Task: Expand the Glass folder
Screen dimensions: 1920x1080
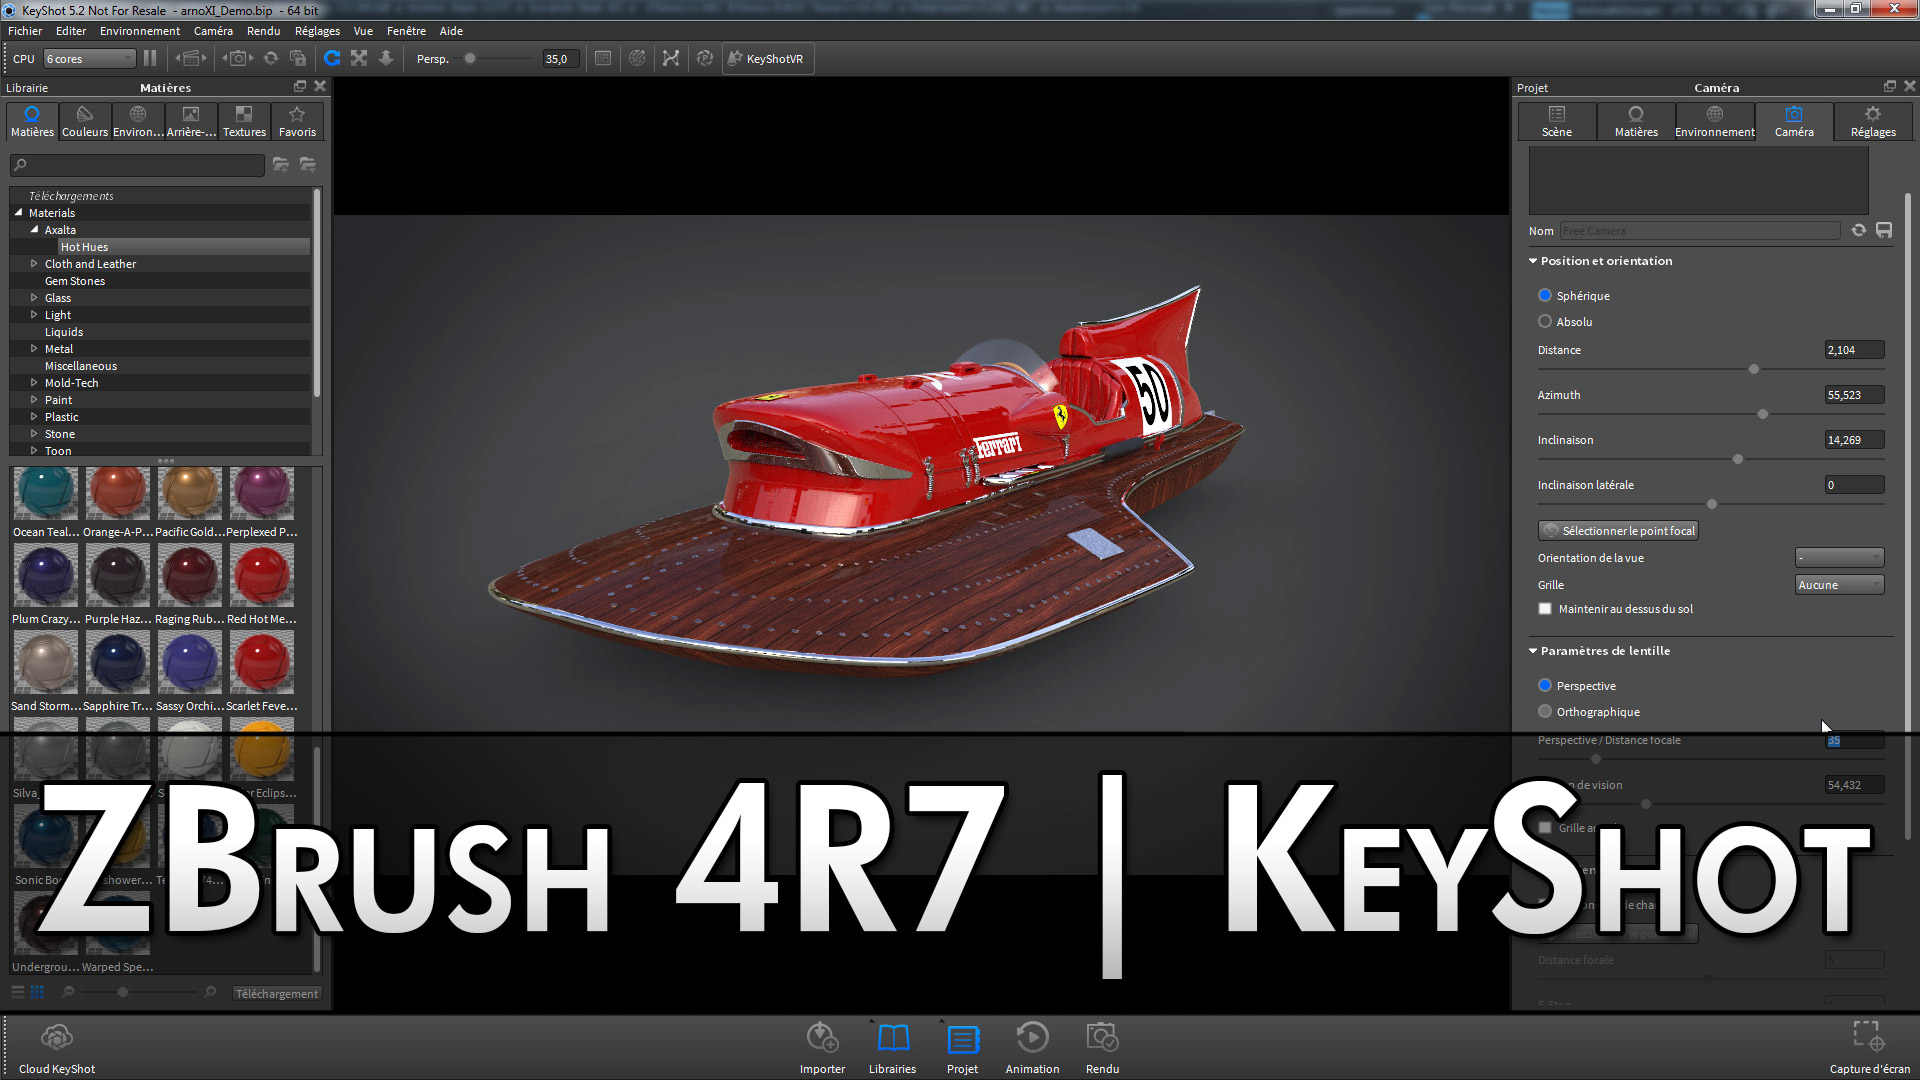Action: tap(34, 297)
